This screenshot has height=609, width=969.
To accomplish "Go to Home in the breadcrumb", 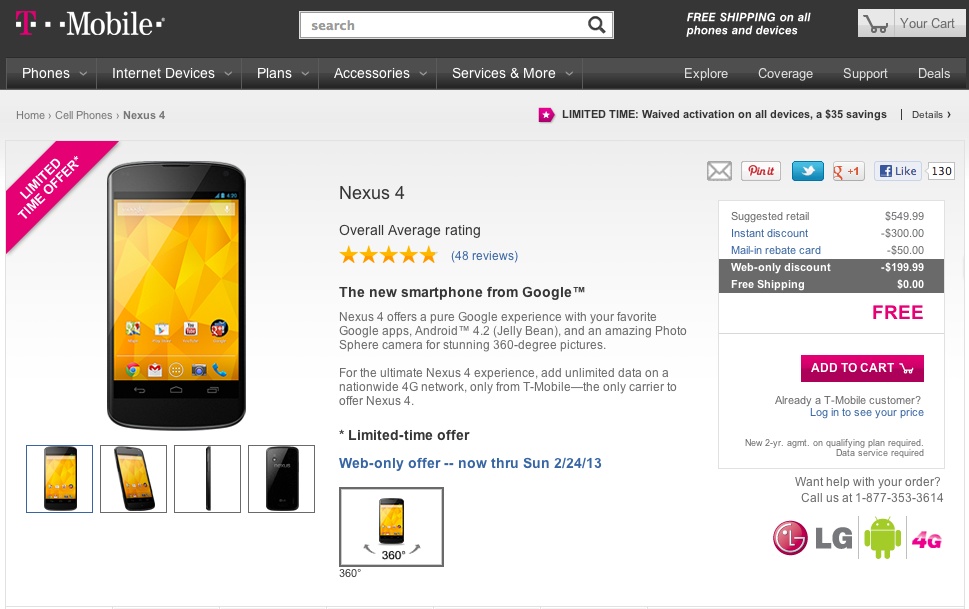I will (30, 115).
